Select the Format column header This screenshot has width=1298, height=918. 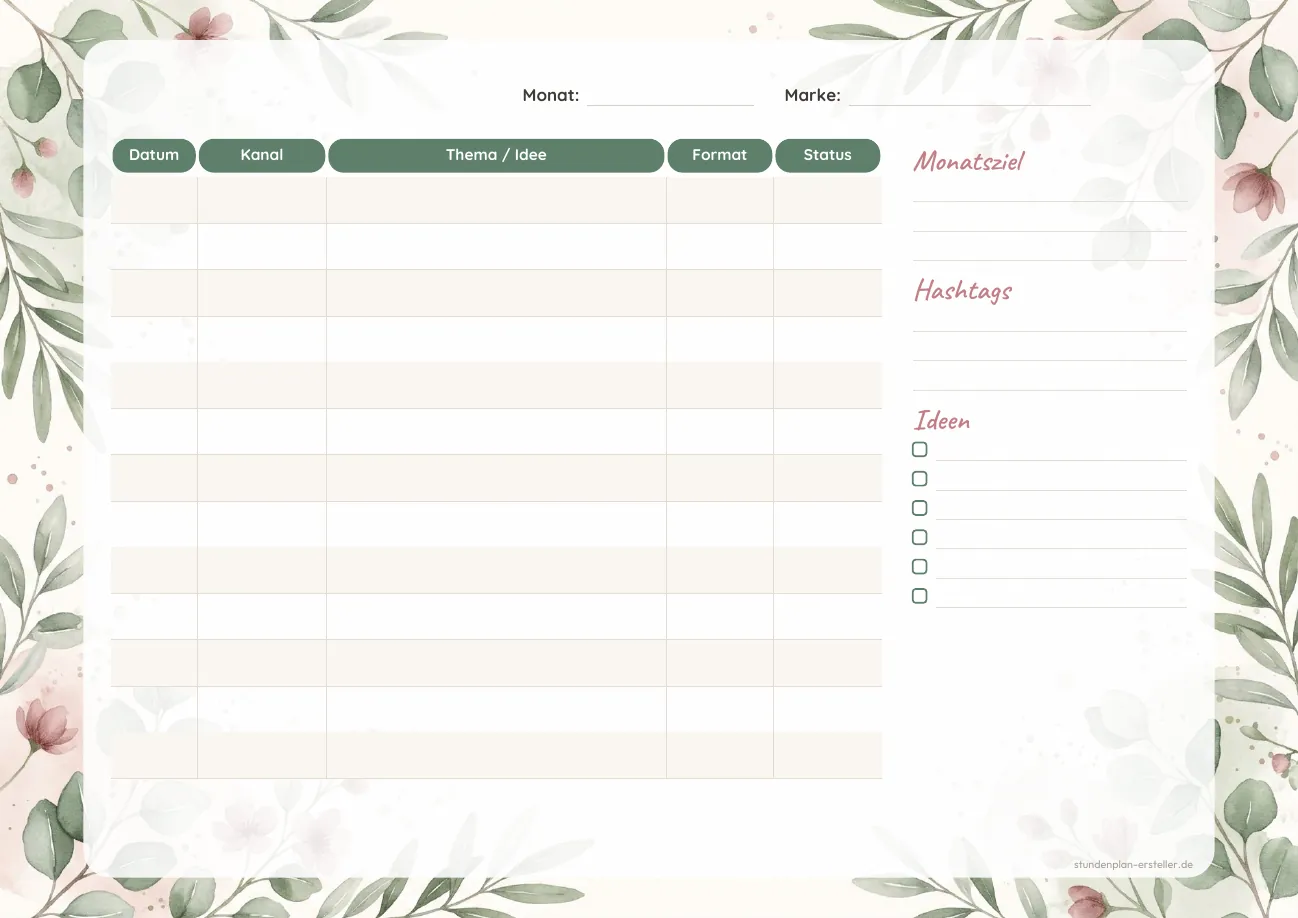pos(720,155)
